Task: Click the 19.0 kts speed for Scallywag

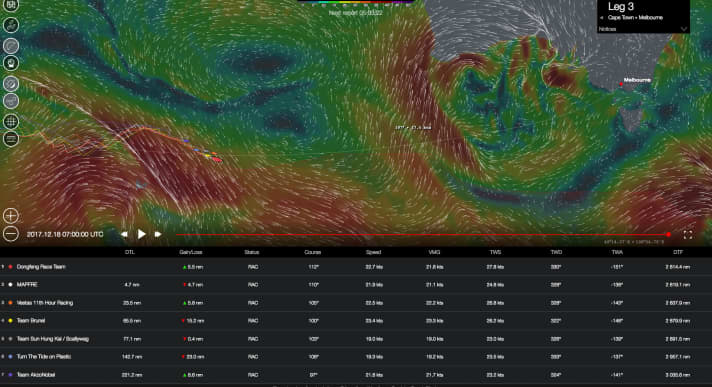Action: click(x=374, y=339)
